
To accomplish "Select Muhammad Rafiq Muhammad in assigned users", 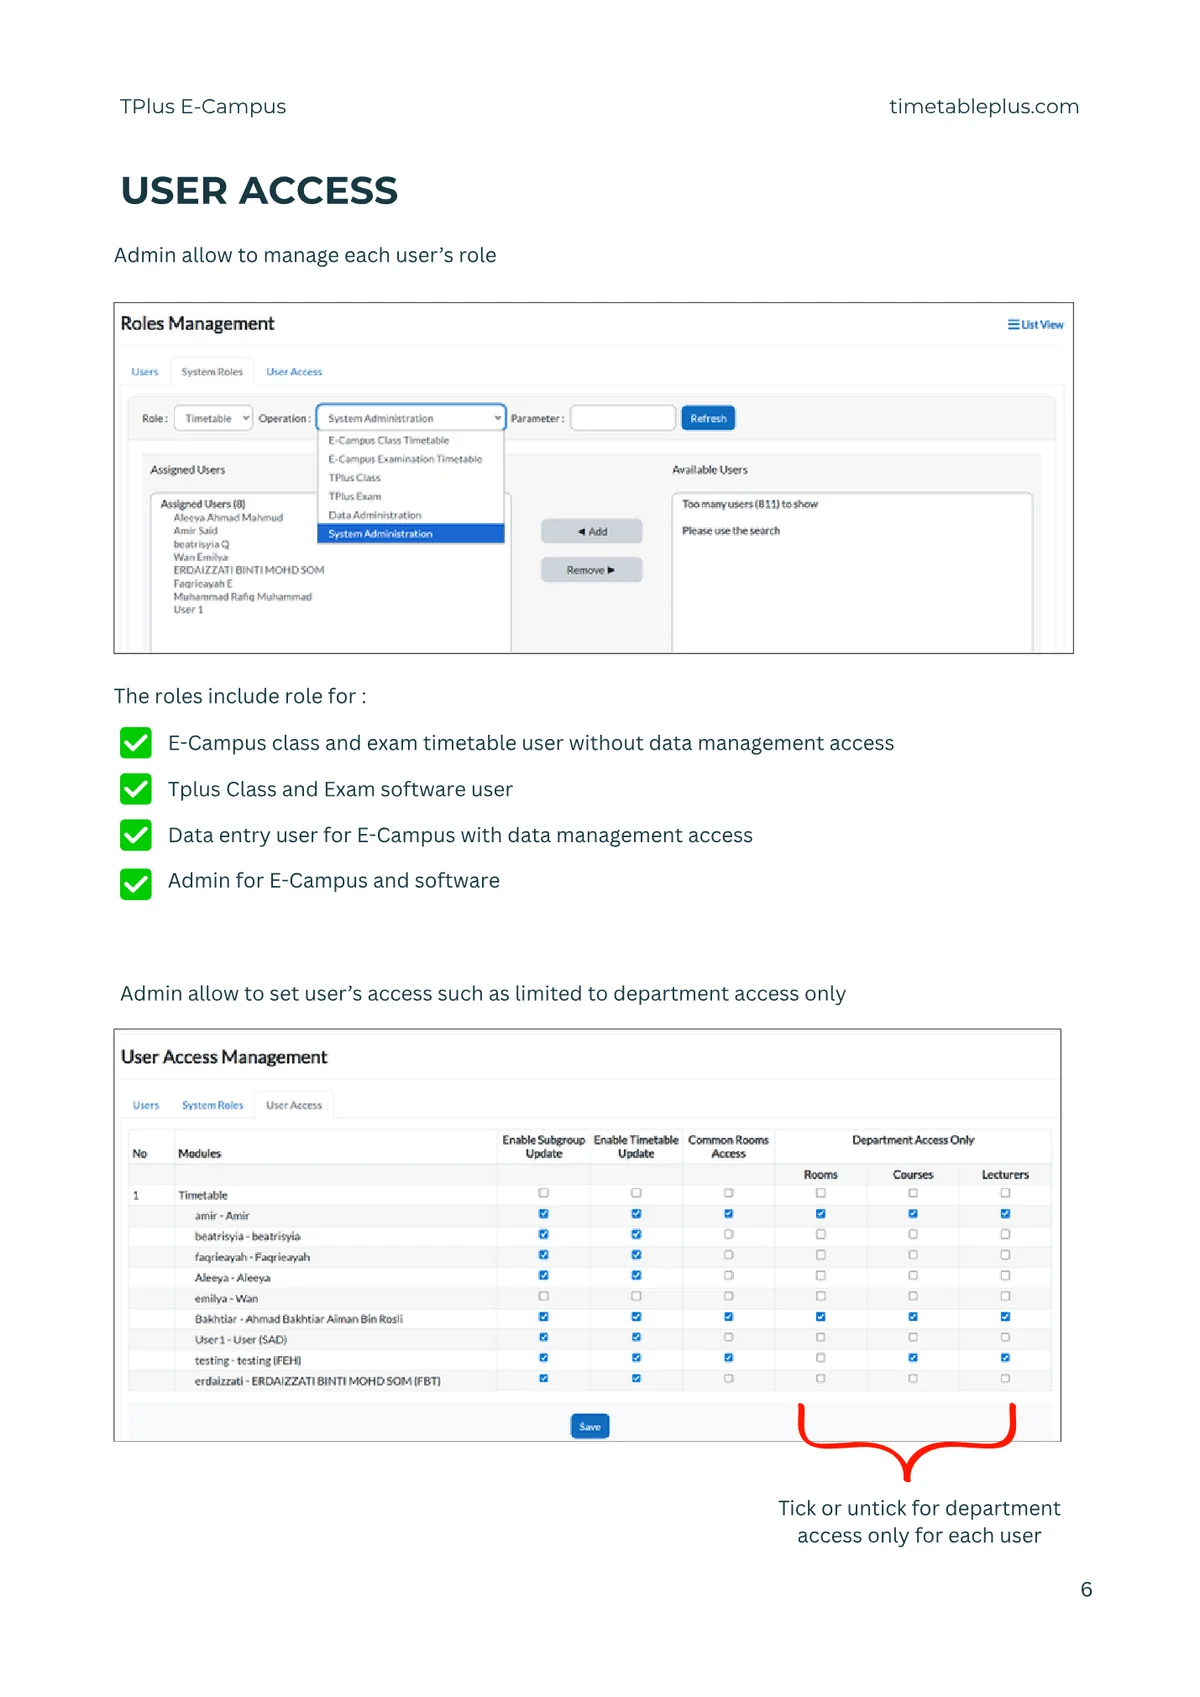I will (243, 597).
